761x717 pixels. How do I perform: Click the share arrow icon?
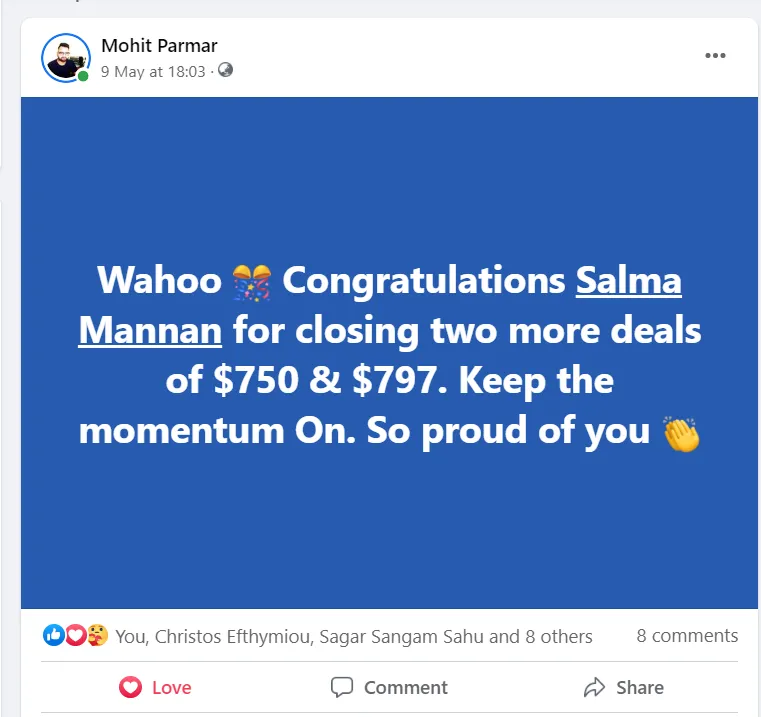[594, 687]
